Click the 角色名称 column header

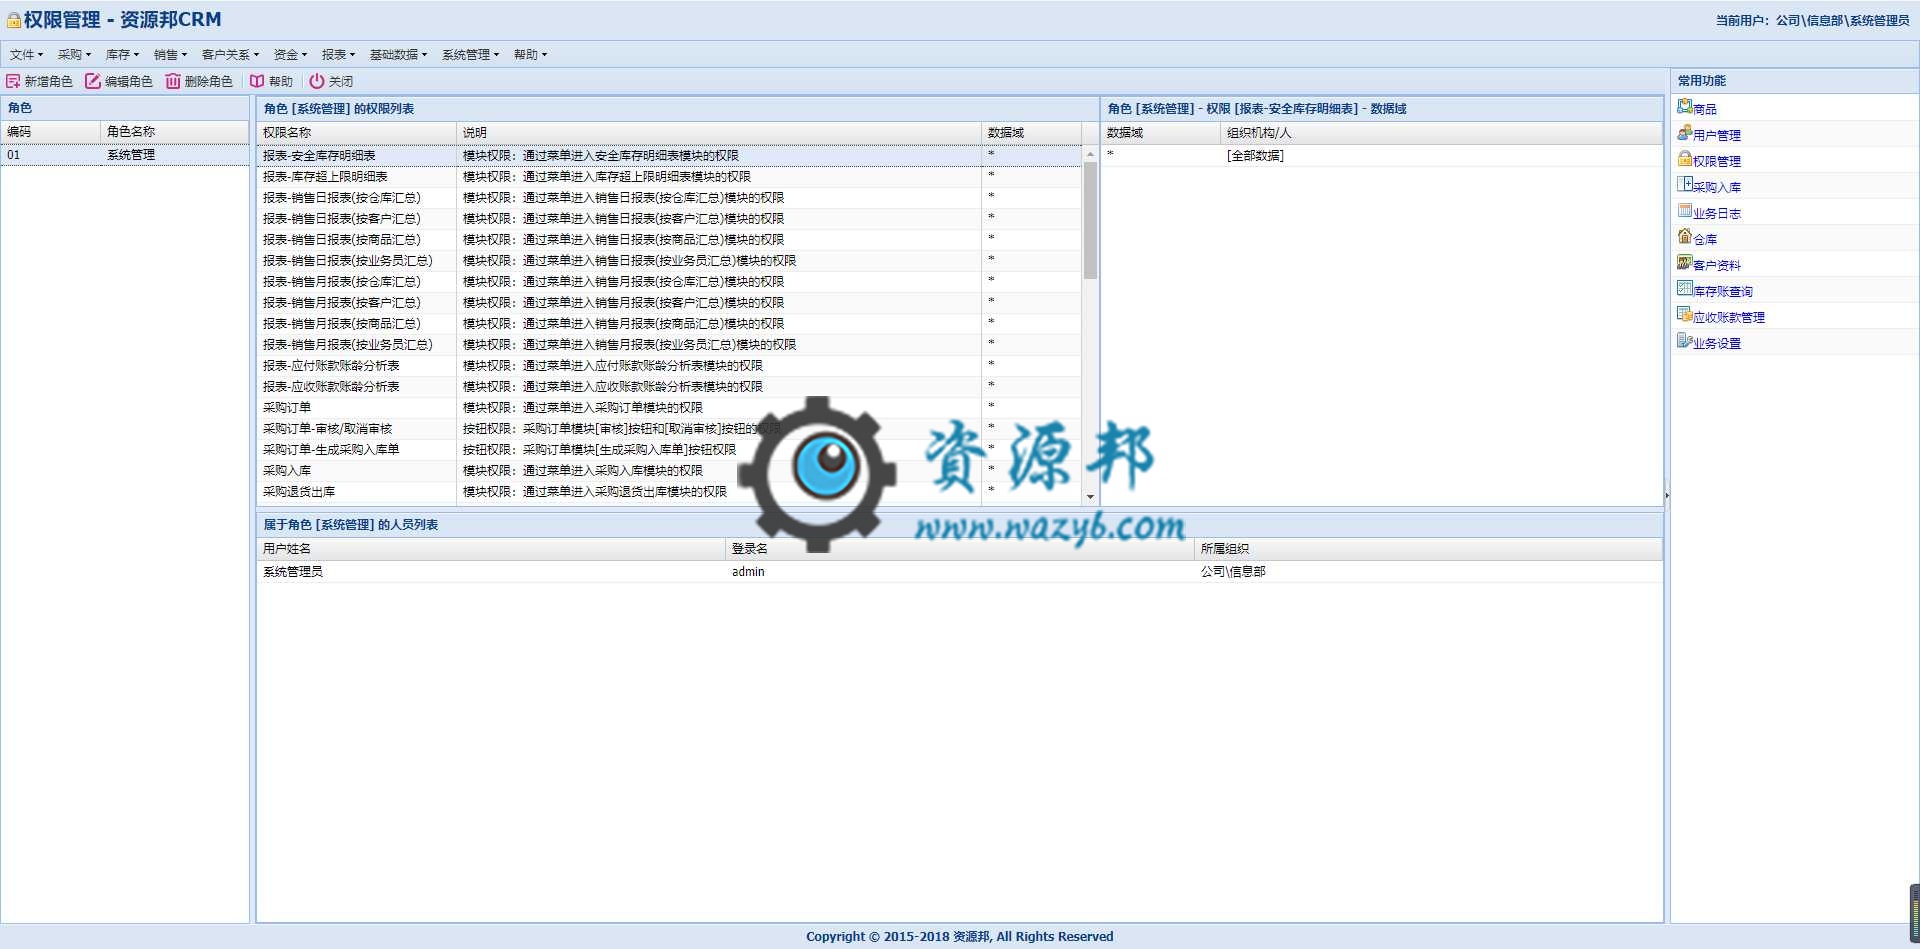(175, 132)
